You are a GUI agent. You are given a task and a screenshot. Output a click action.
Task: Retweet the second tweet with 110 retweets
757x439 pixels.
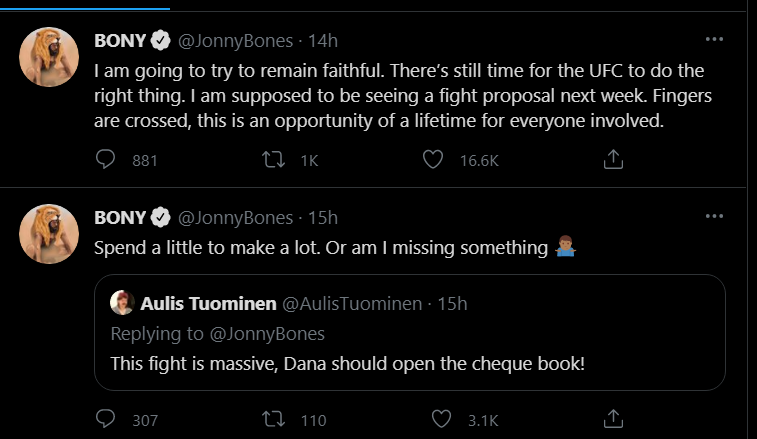(271, 419)
